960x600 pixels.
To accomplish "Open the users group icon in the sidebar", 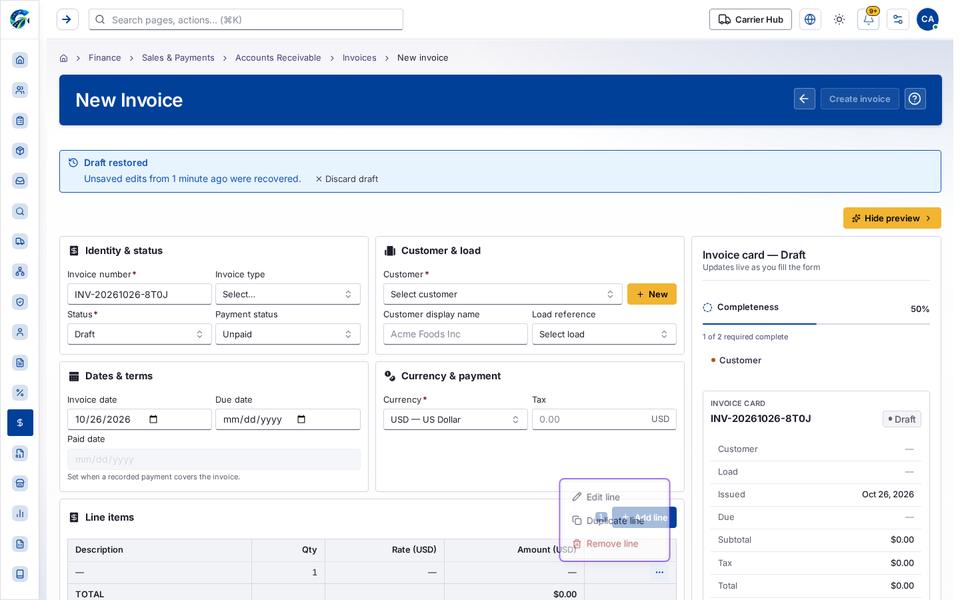I will coord(20,90).
